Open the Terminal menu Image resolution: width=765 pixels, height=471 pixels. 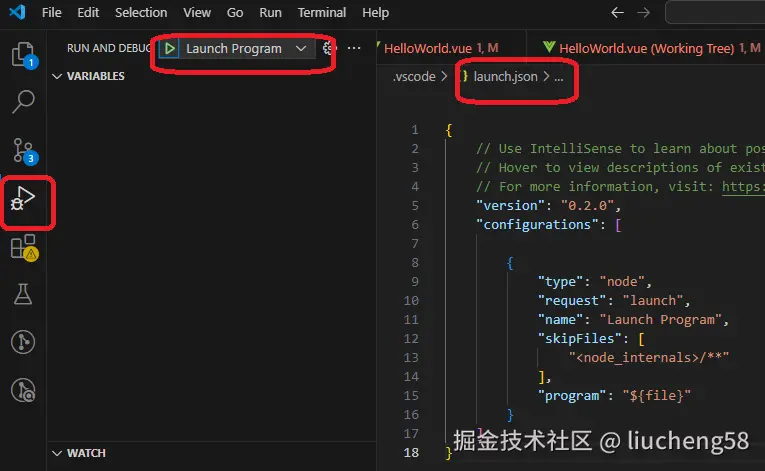click(322, 12)
